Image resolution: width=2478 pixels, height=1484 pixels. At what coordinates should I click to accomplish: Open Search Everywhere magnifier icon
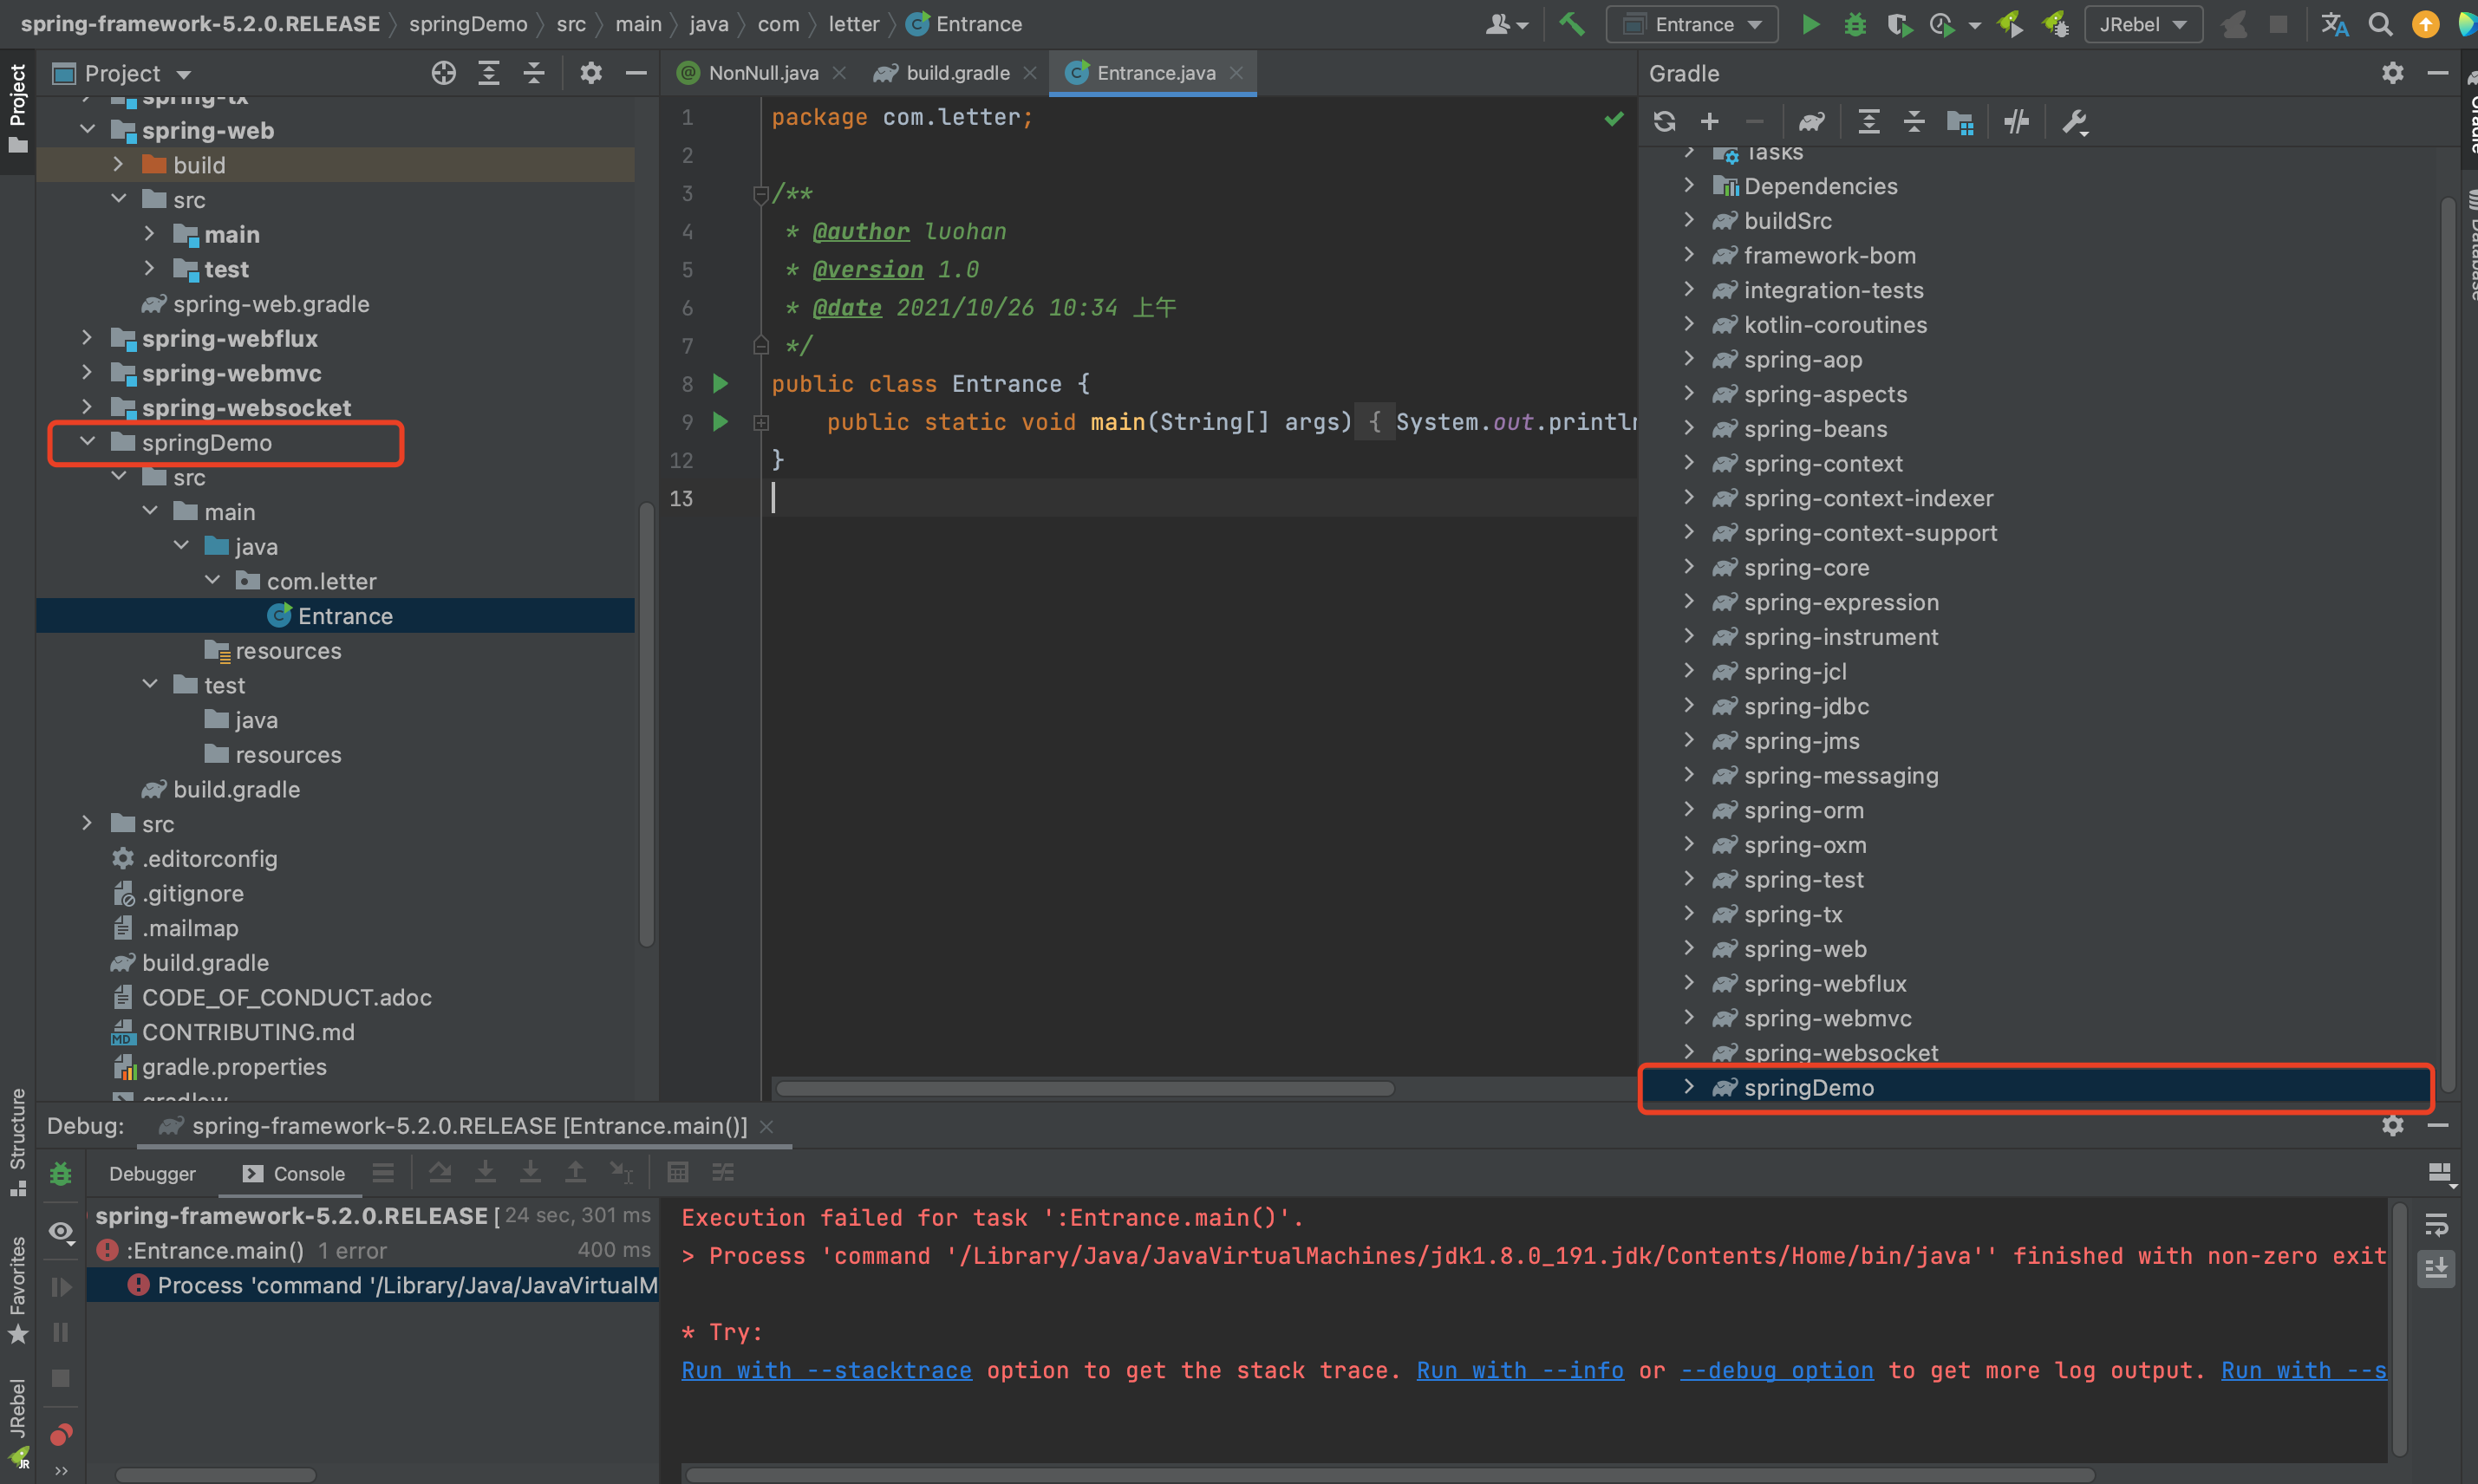(2380, 24)
